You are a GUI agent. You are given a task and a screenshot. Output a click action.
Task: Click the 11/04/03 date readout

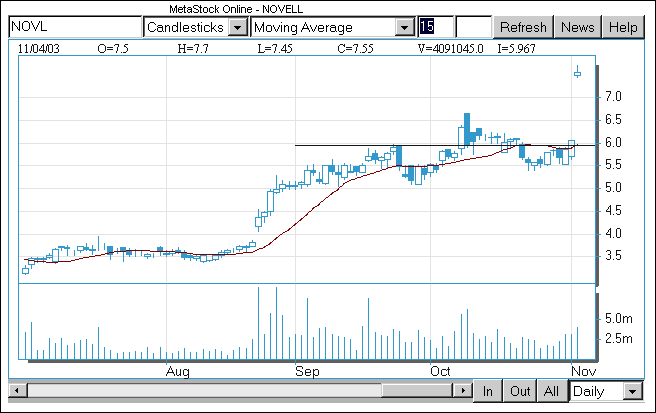tap(38, 49)
